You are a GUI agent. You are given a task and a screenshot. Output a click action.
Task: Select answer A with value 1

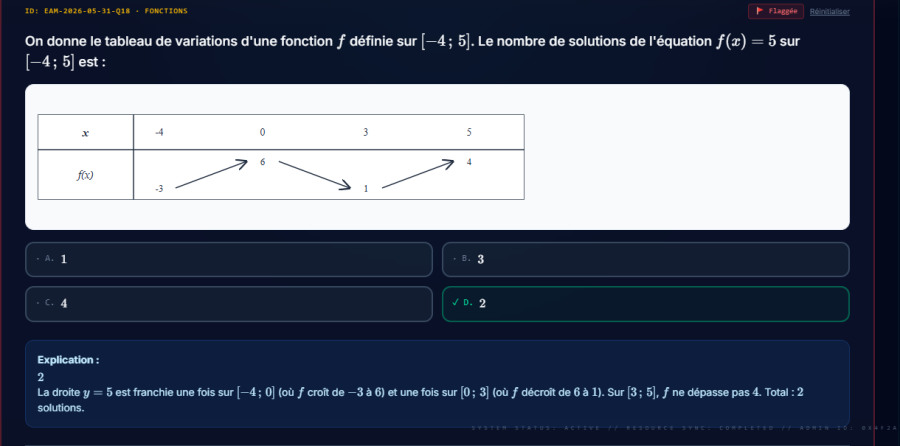click(x=228, y=259)
